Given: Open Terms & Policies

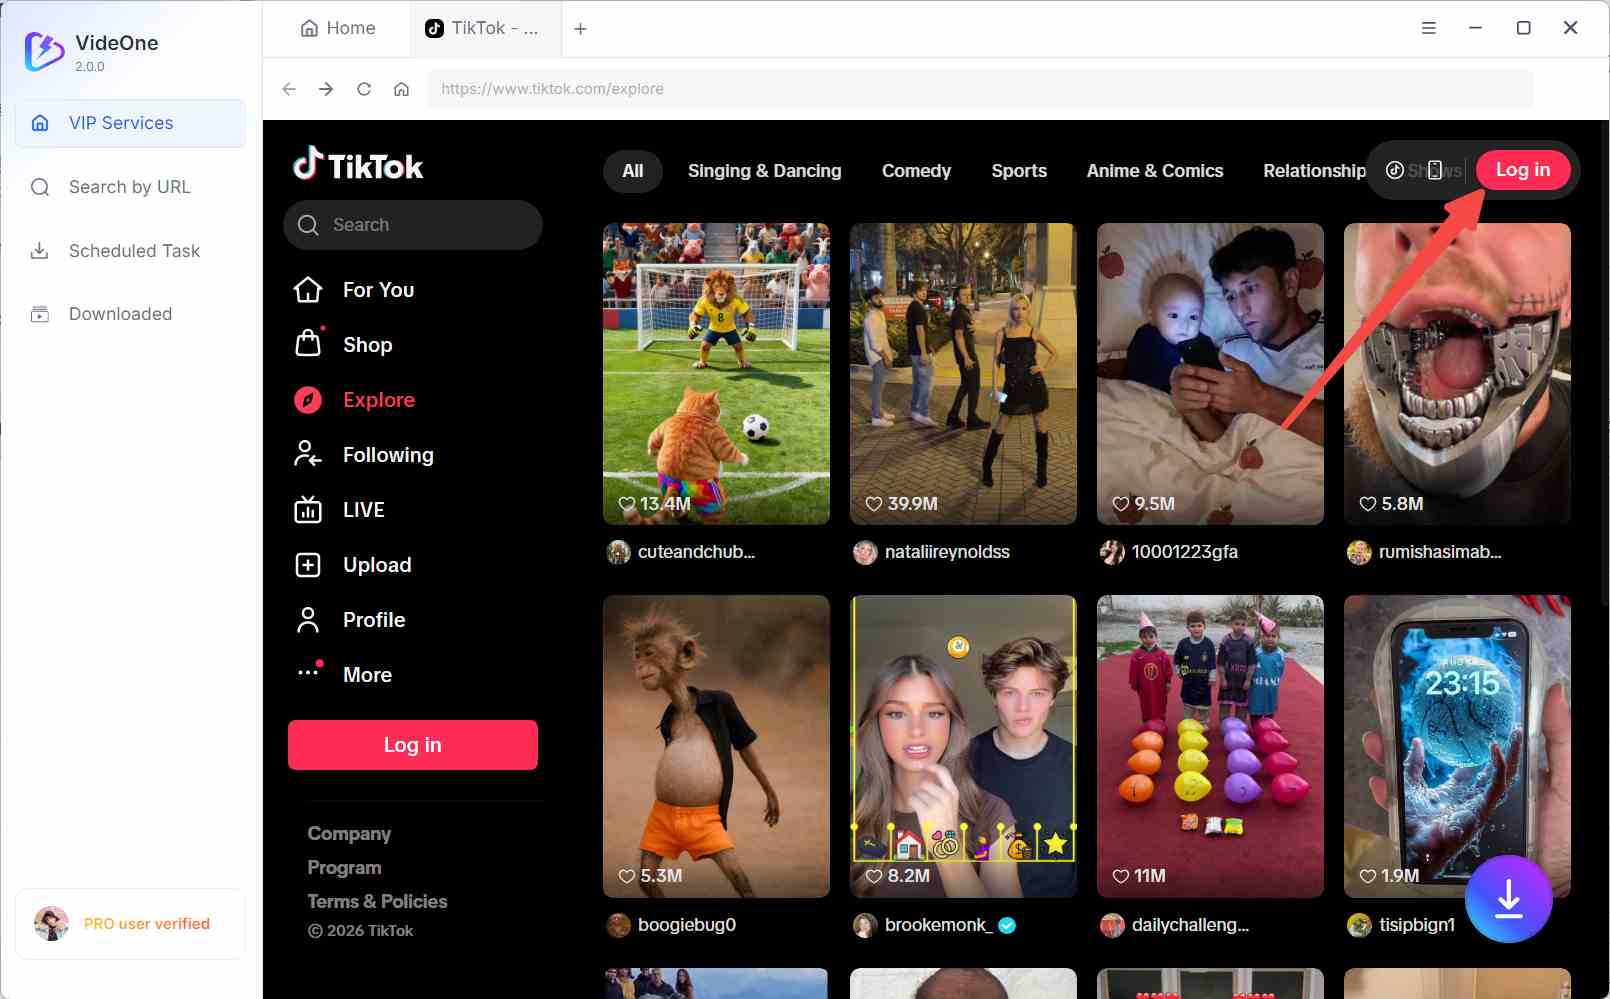Looking at the screenshot, I should (377, 900).
